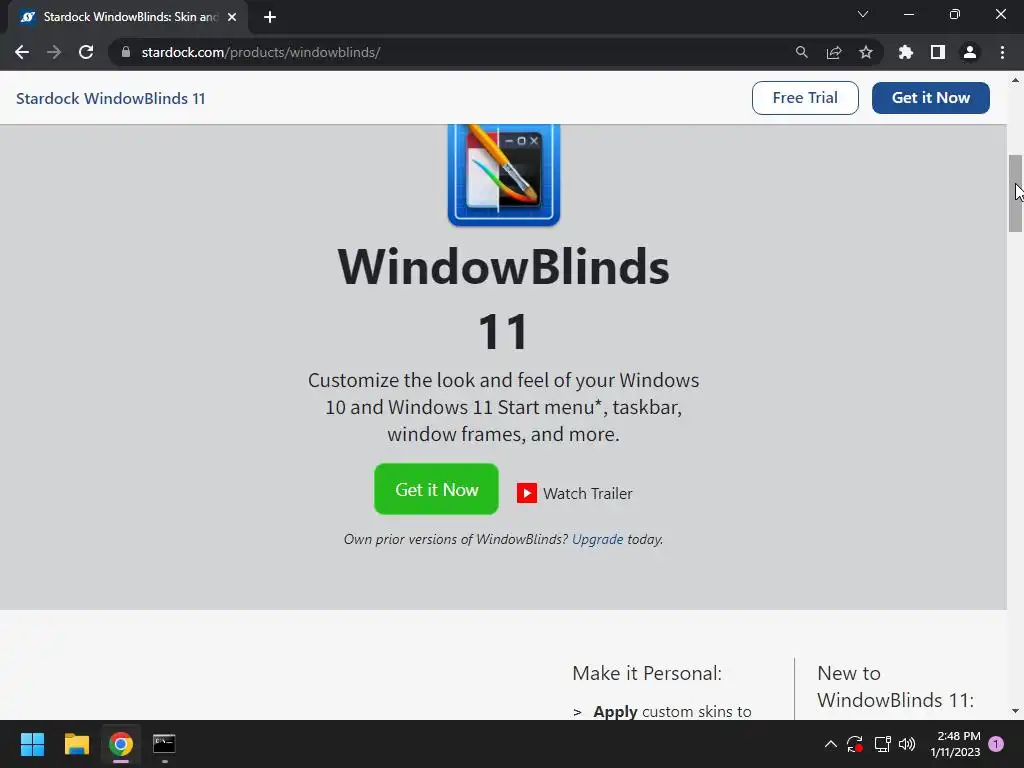This screenshot has height=768, width=1024.
Task: Follow the Upgrade link
Action: coord(598,539)
